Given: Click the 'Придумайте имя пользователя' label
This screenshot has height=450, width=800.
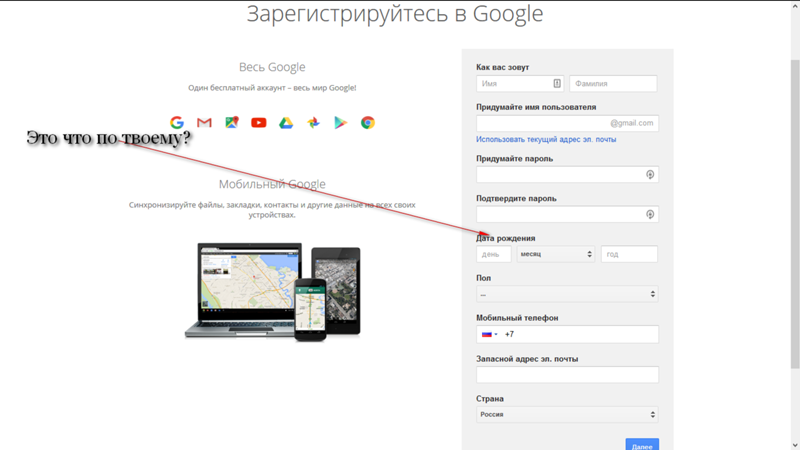Looking at the screenshot, I should (x=536, y=107).
